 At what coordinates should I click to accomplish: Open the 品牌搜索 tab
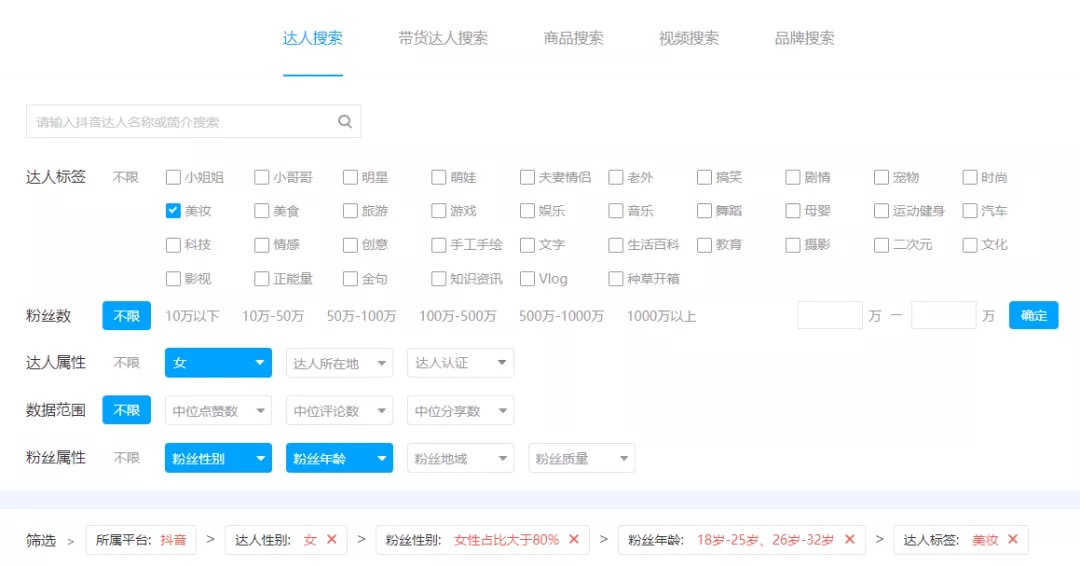[x=804, y=38]
